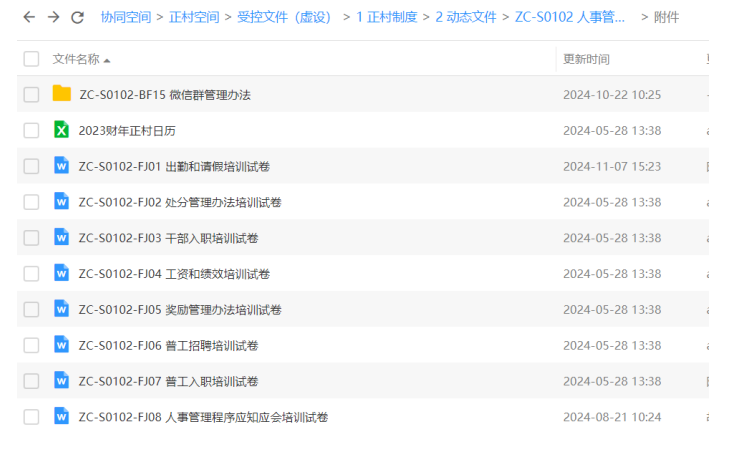Tick the checkbox for FJ06 普工招聘培训试卷
Viewport: 751px width, 454px height.
(31, 345)
